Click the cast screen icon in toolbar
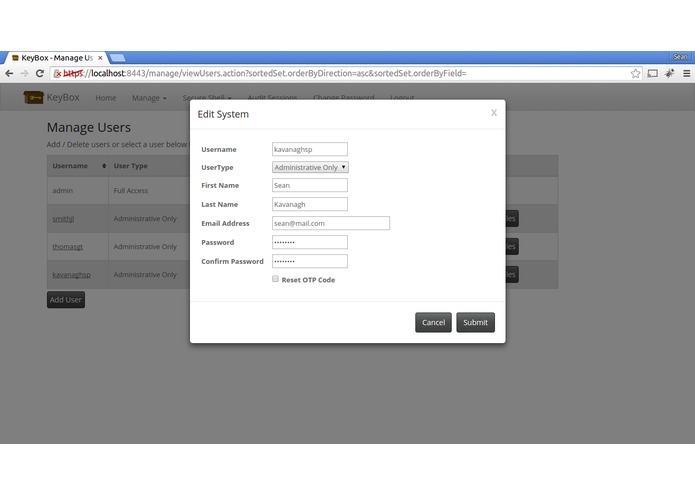 (652, 74)
